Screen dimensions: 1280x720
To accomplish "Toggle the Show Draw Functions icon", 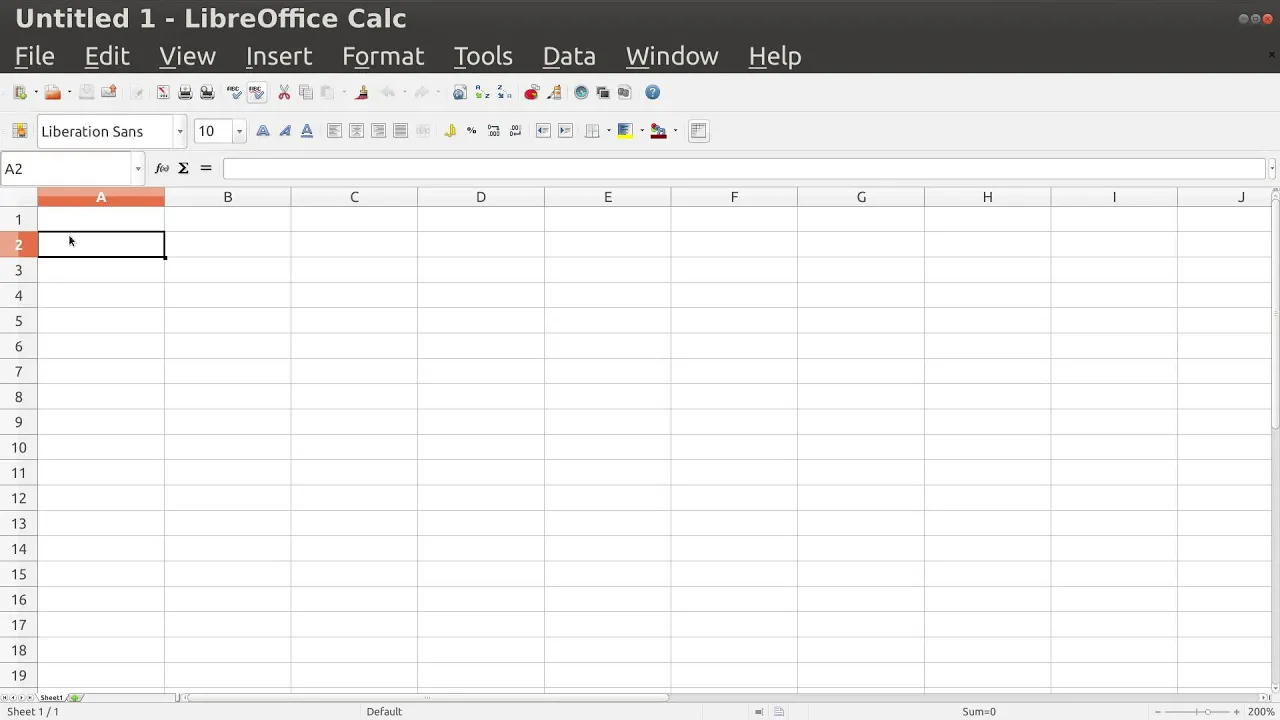I will 554,92.
